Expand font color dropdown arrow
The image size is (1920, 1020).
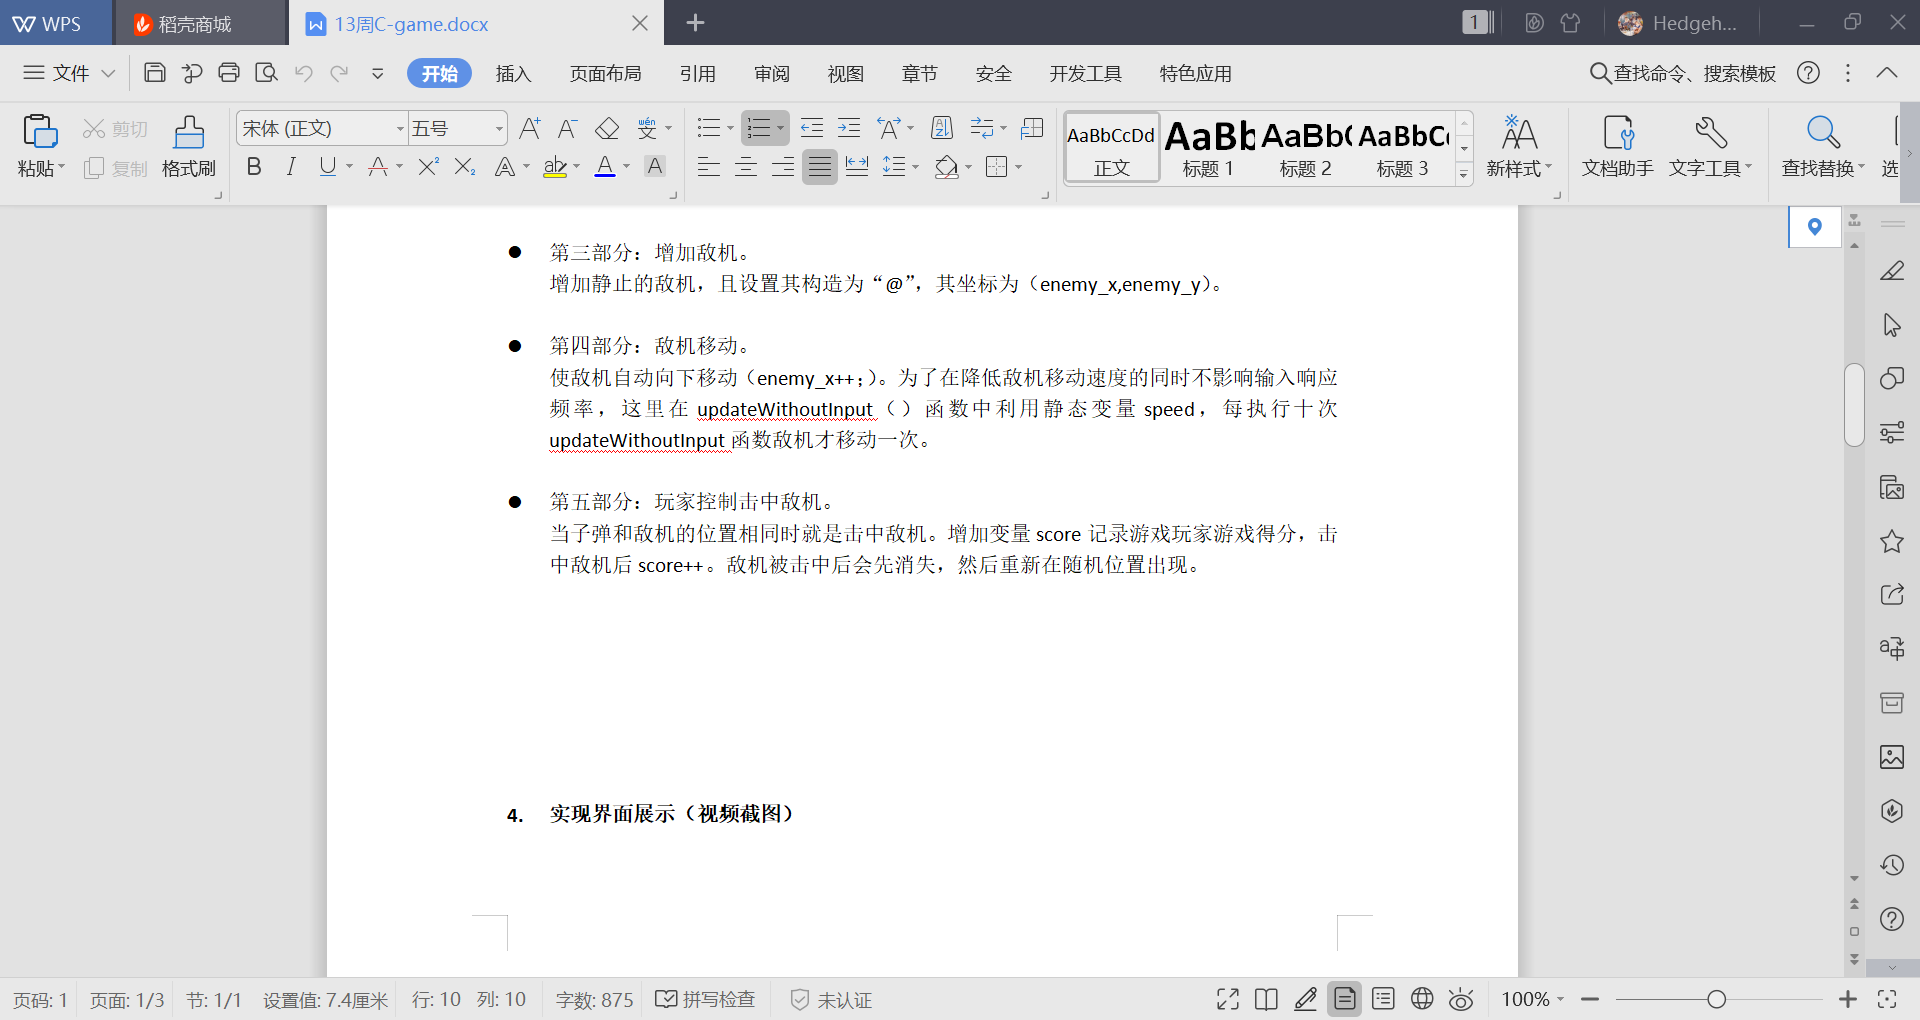click(x=627, y=167)
